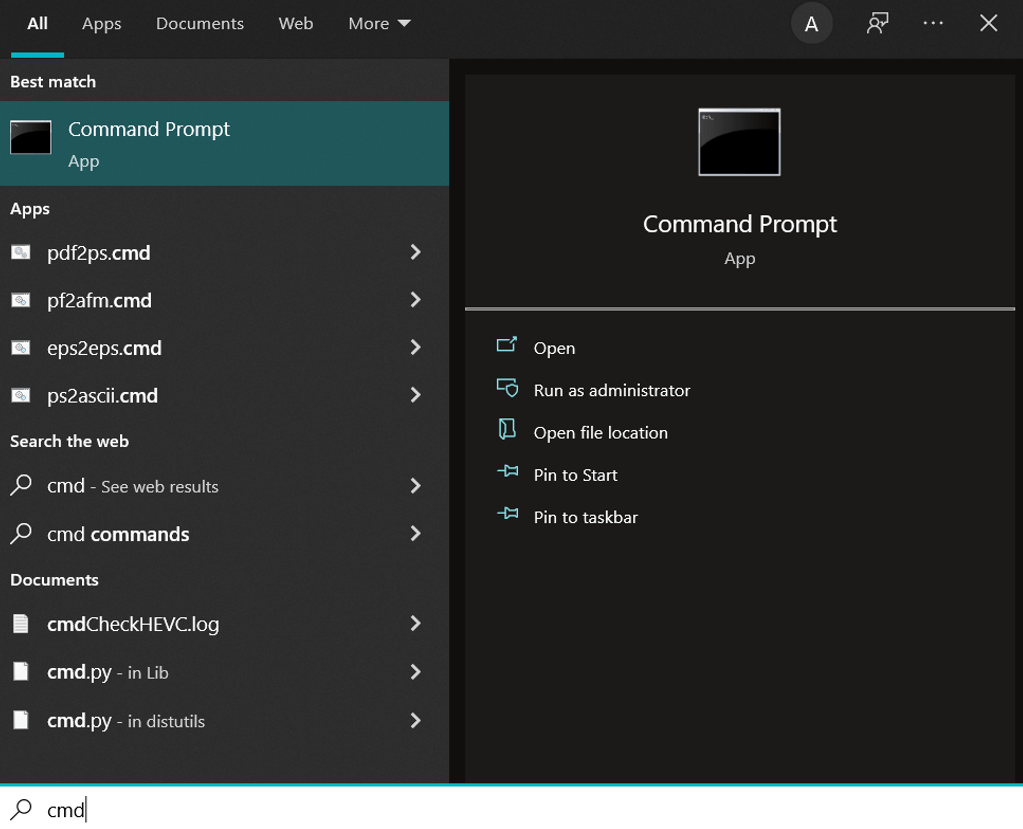This screenshot has width=1023, height=829.
Task: Open Command Prompt via the Open action
Action: [554, 348]
